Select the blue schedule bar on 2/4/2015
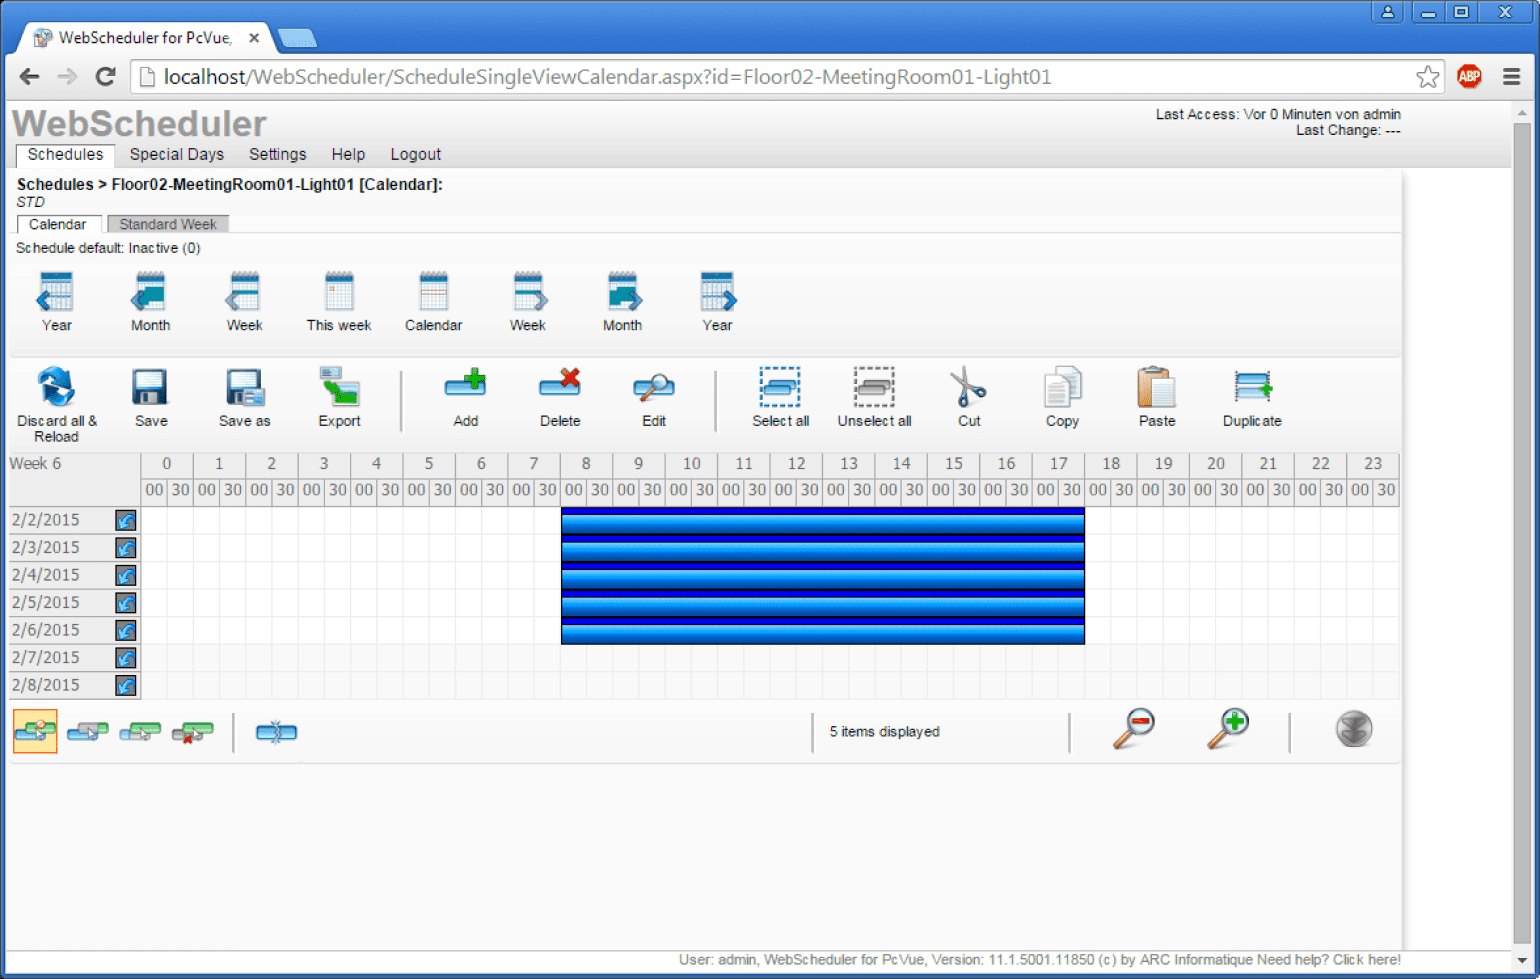 coord(823,576)
